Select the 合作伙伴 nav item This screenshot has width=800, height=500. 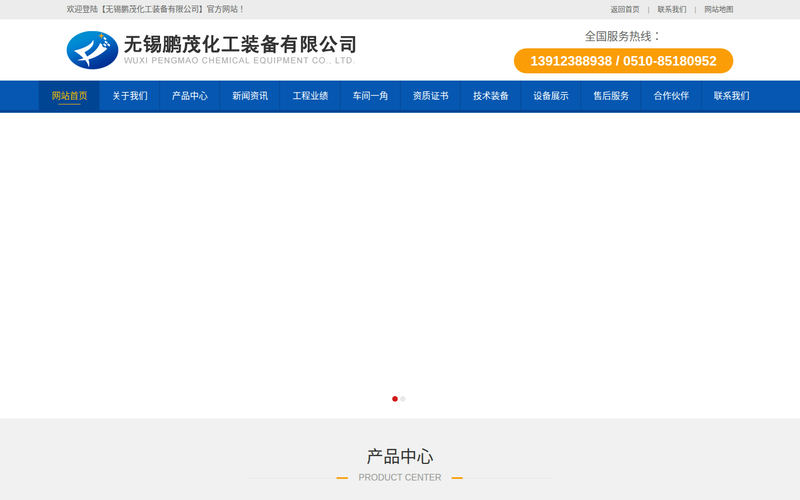tap(671, 96)
